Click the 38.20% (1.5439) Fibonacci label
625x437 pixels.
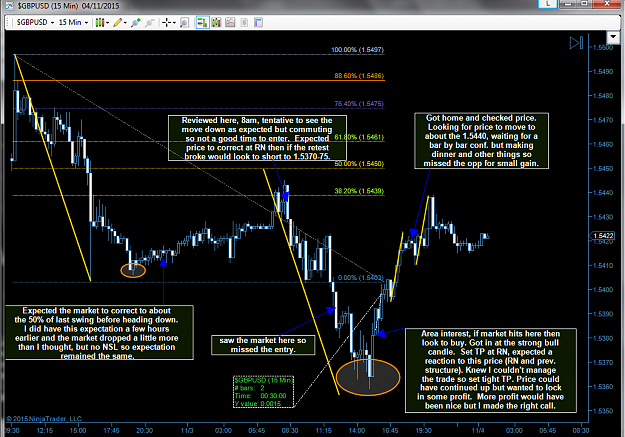pyautogui.click(x=359, y=191)
